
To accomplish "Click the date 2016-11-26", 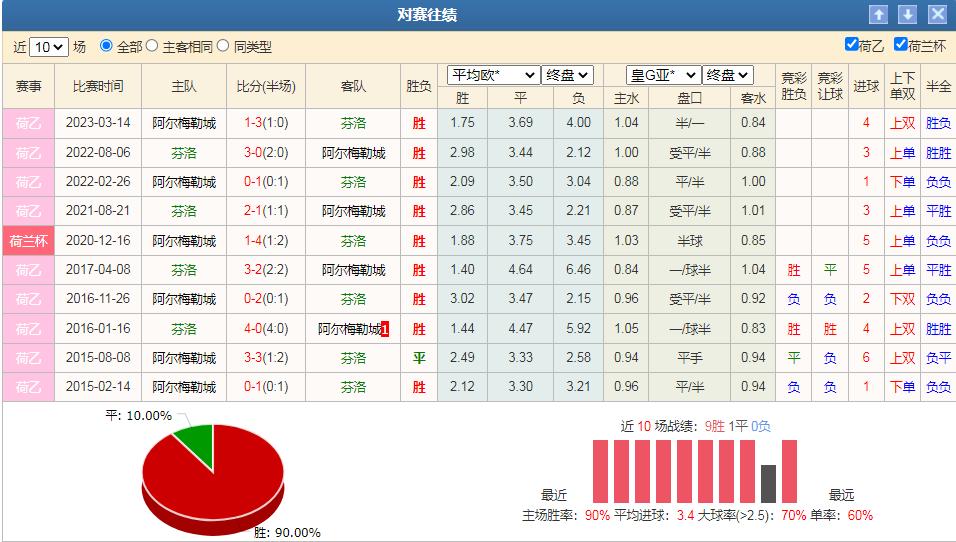I will pyautogui.click(x=98, y=299).
